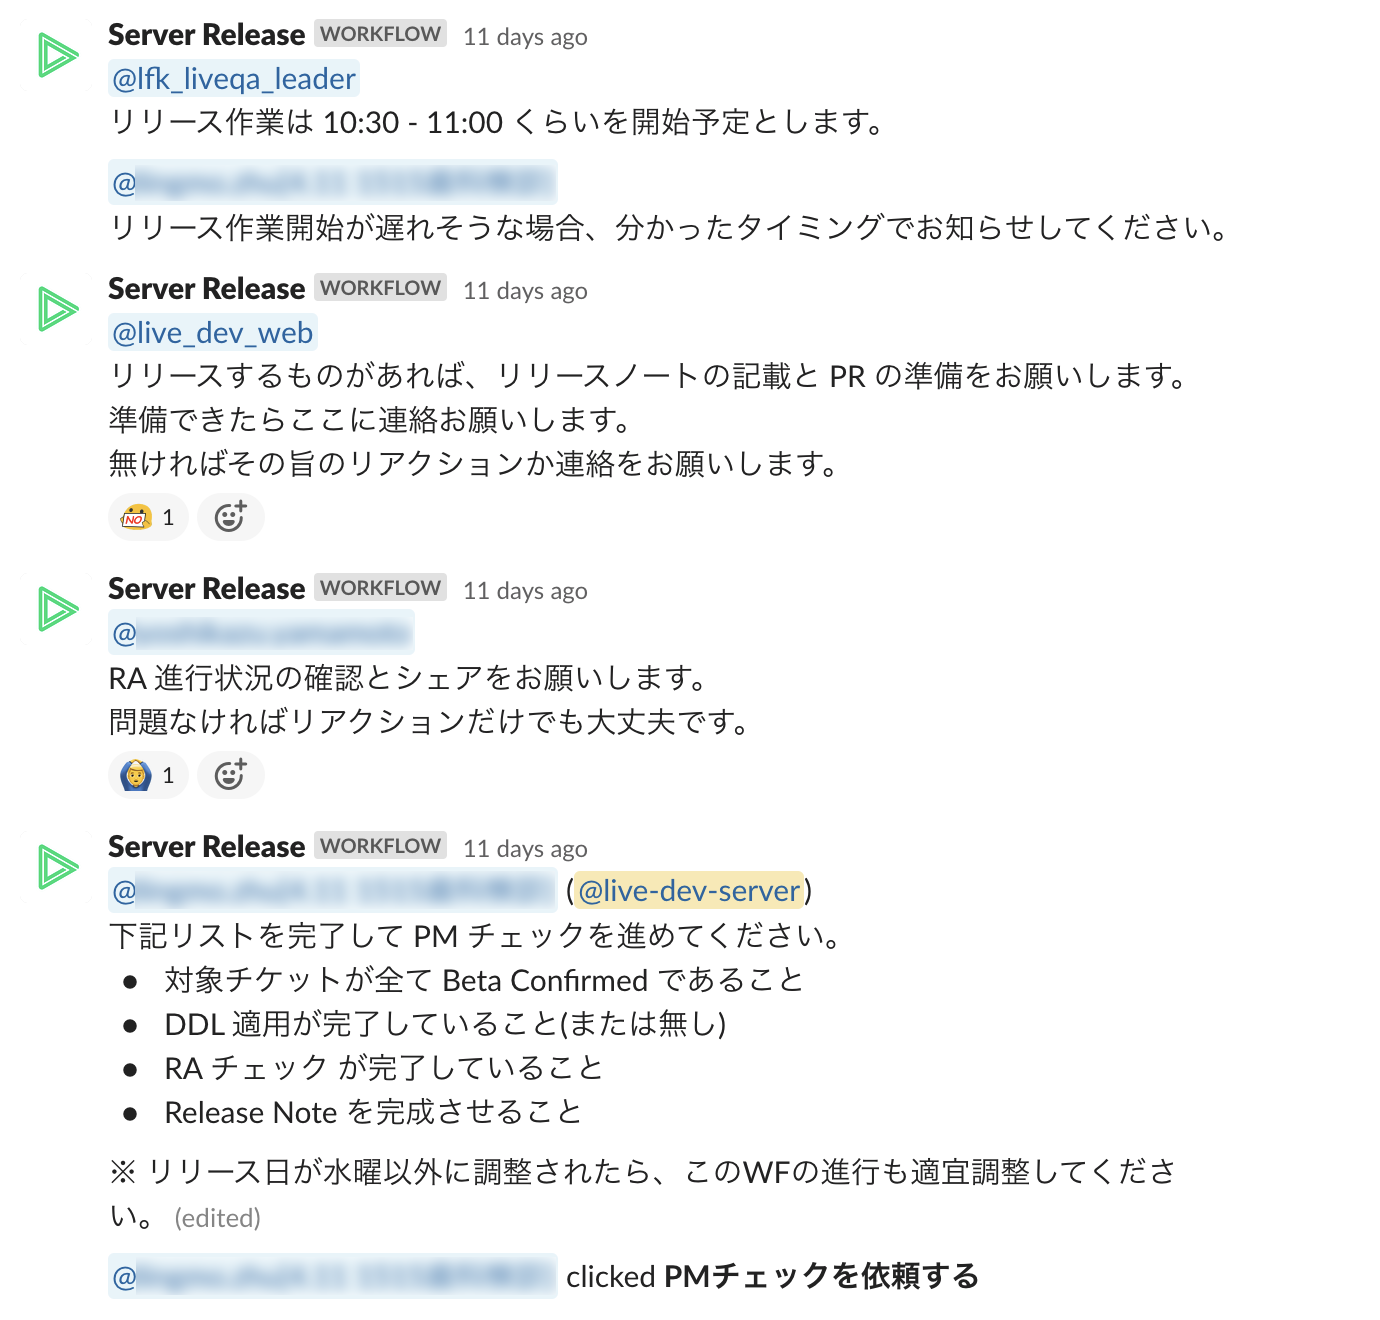
Task: Open the @lfk_liveqa_leader mention
Action: (x=233, y=79)
